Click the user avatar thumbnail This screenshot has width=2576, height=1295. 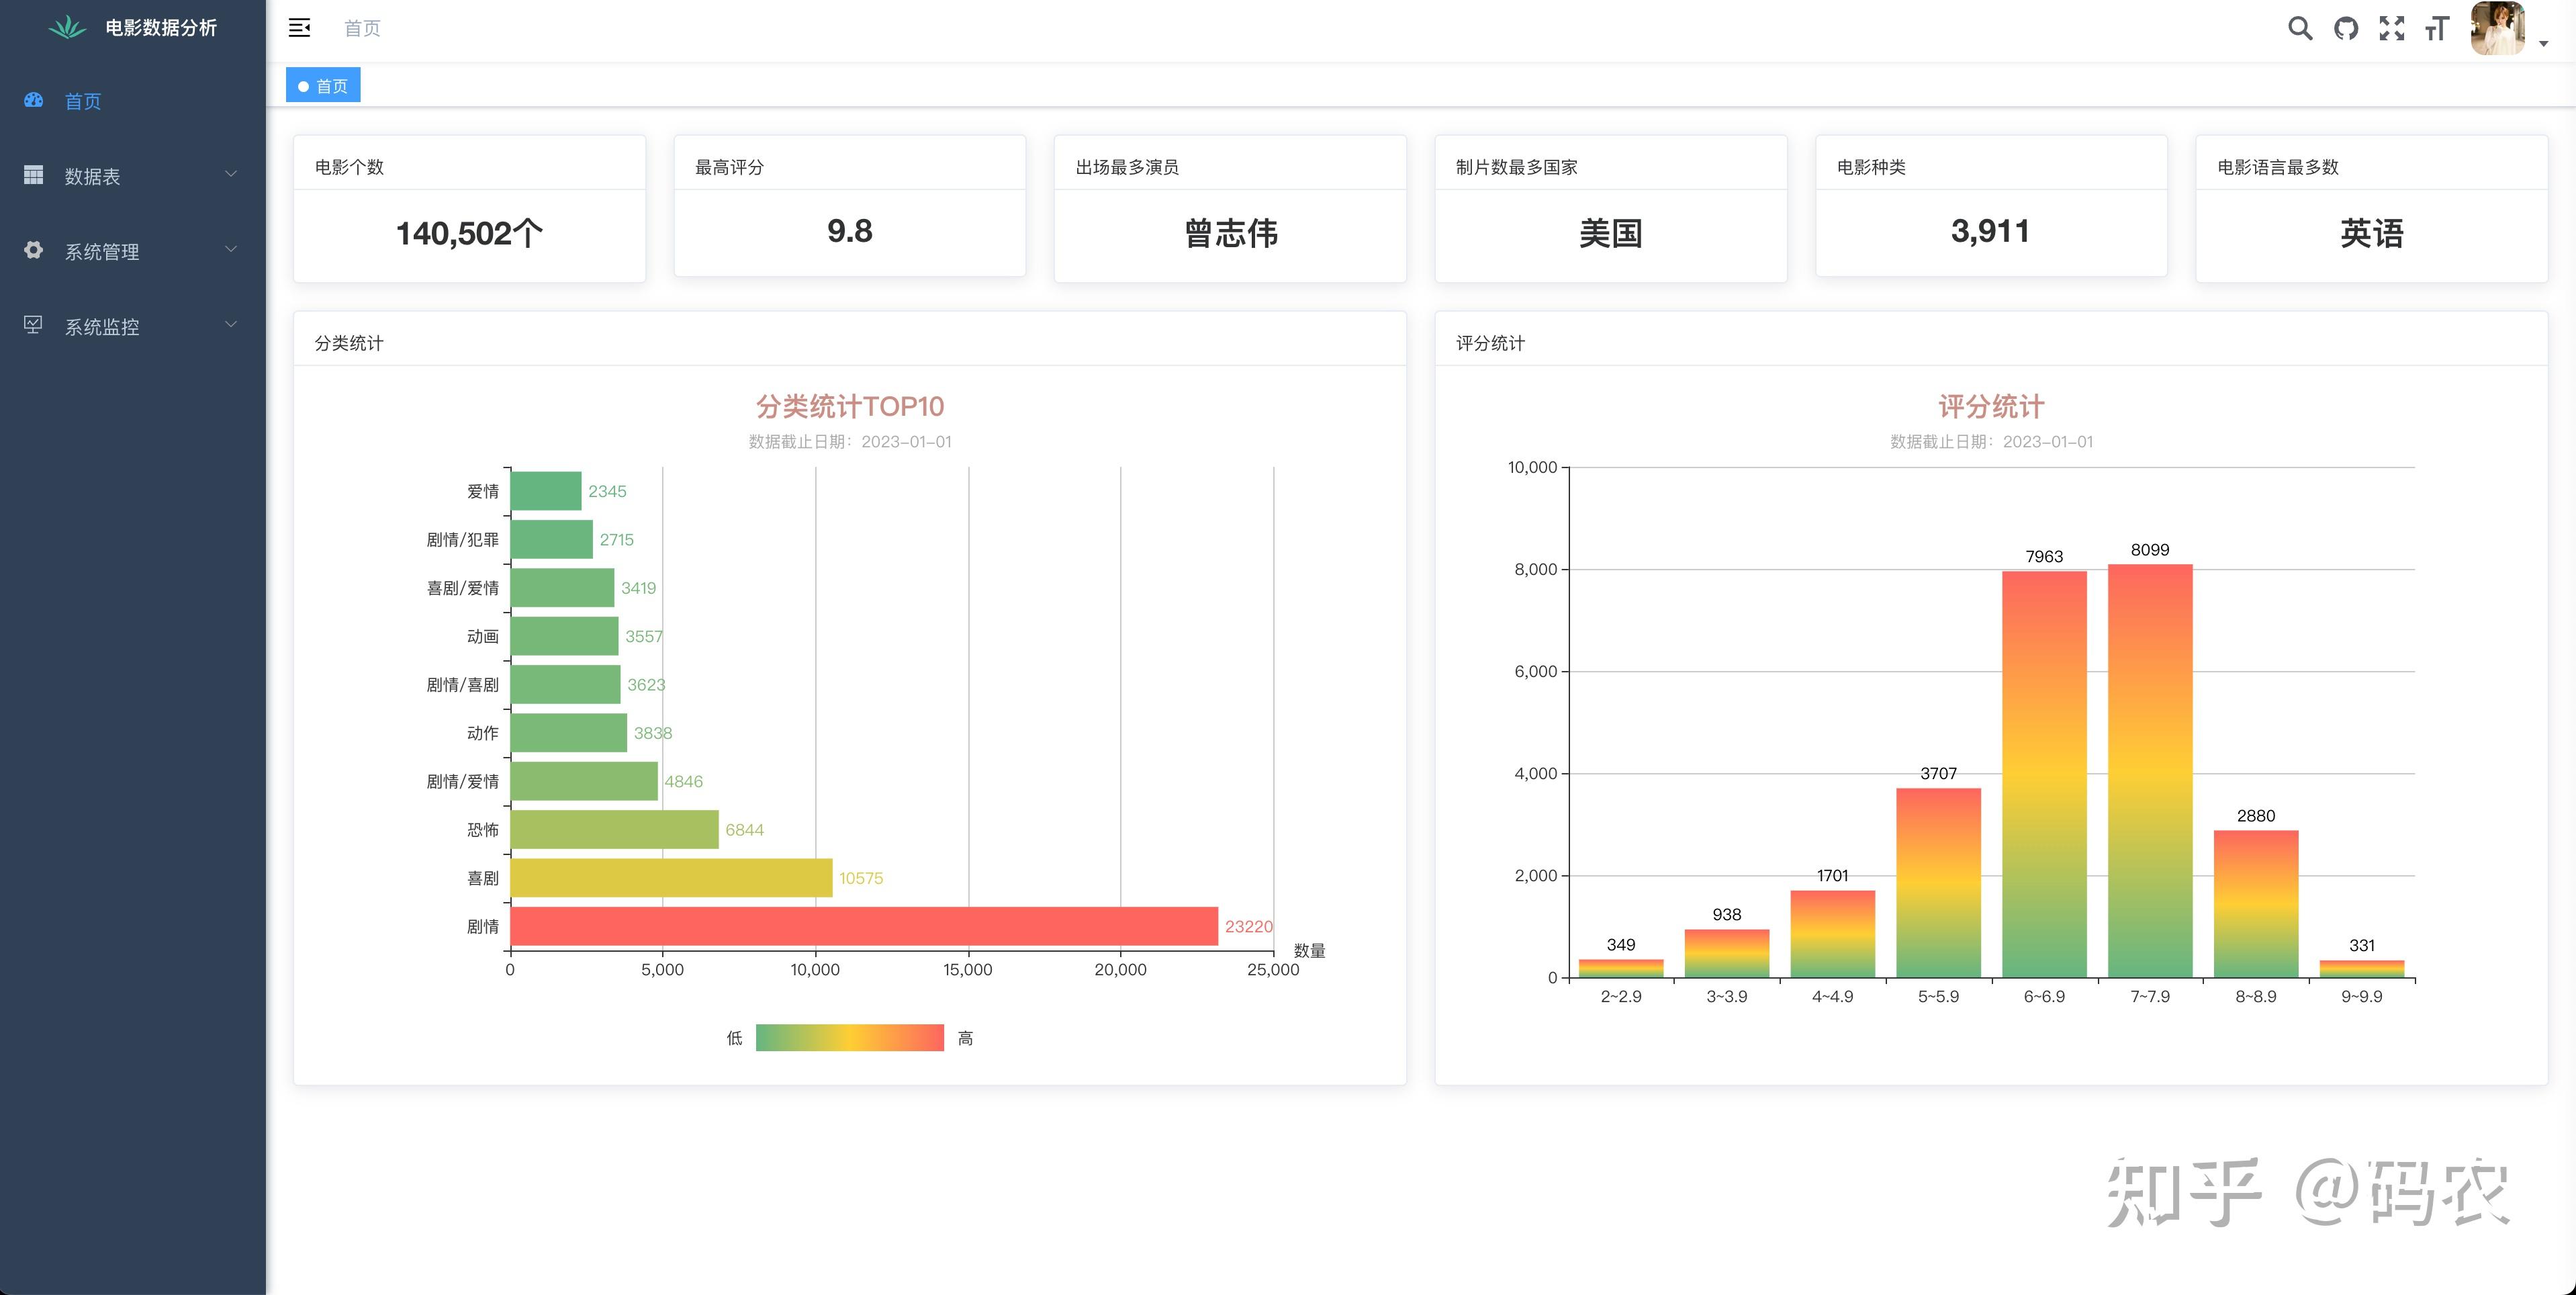[2497, 28]
